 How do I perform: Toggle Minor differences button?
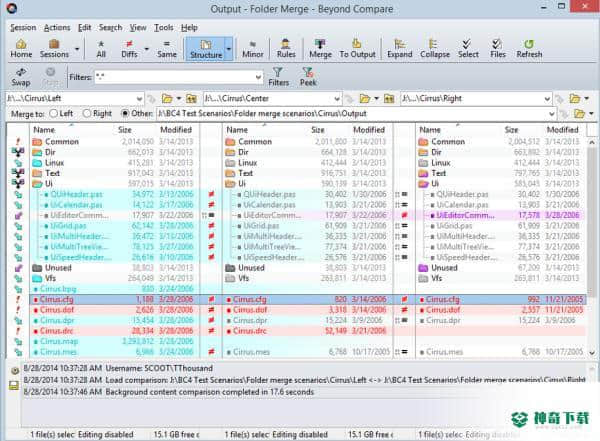[x=253, y=49]
